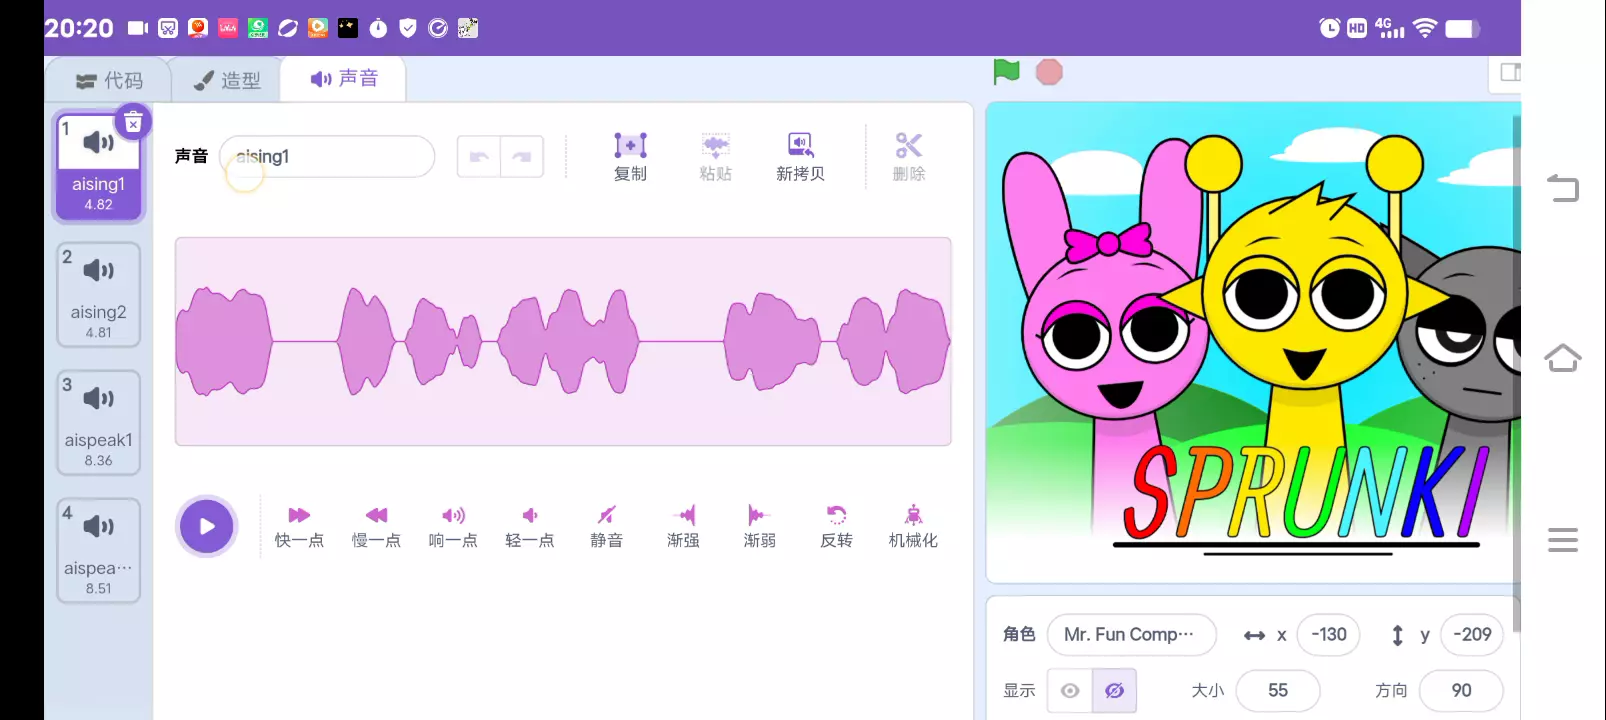Edit the y position value -209

(1472, 634)
